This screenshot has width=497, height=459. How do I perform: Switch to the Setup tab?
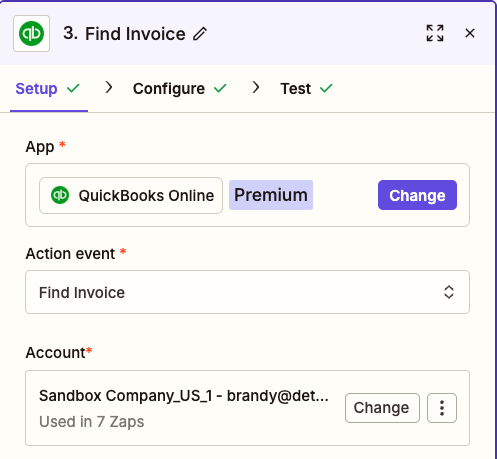pos(36,89)
